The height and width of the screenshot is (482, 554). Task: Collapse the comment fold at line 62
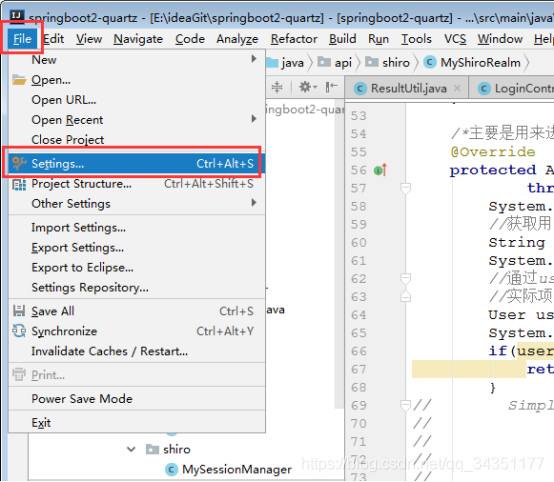point(406,278)
